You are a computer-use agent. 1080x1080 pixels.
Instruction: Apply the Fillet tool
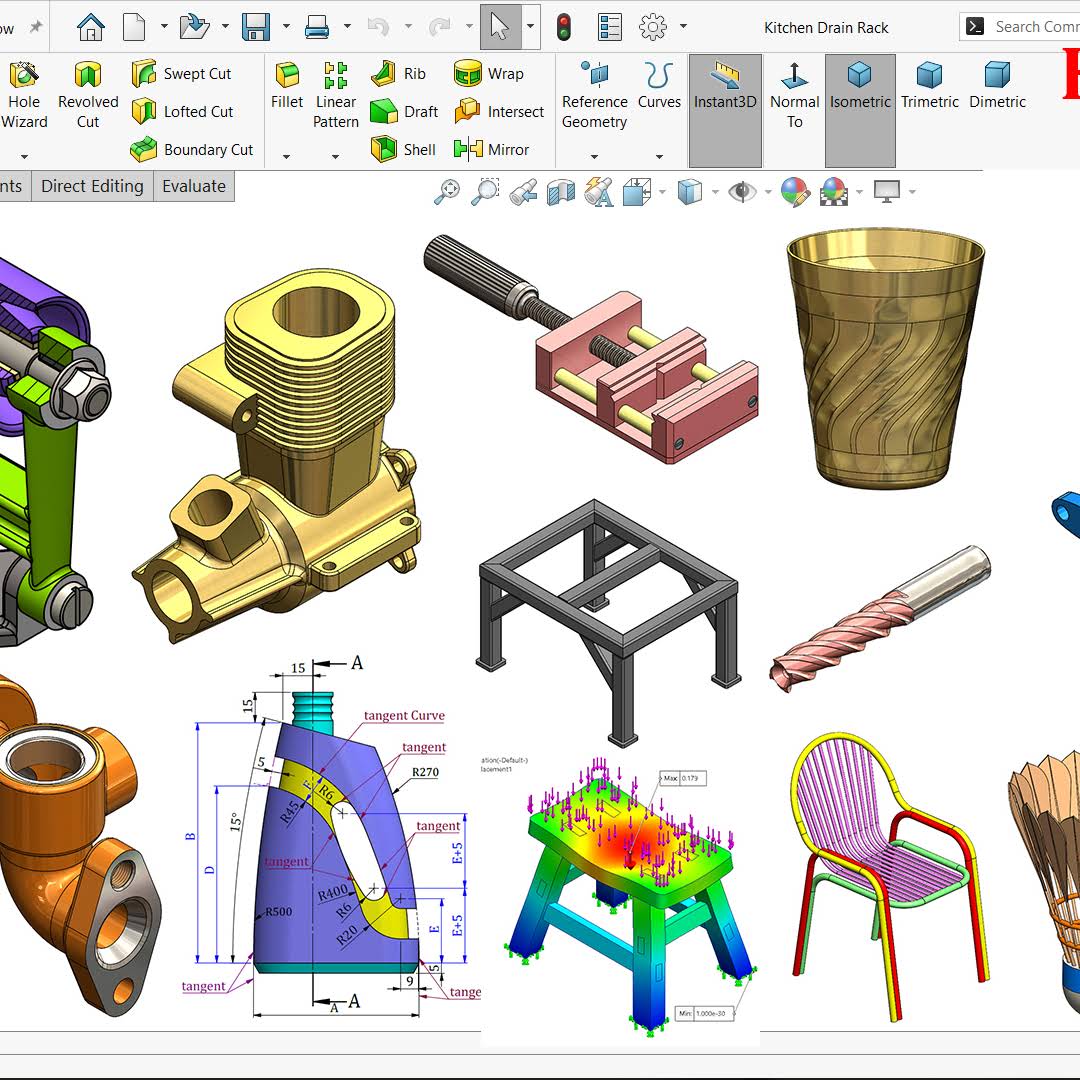click(x=287, y=85)
